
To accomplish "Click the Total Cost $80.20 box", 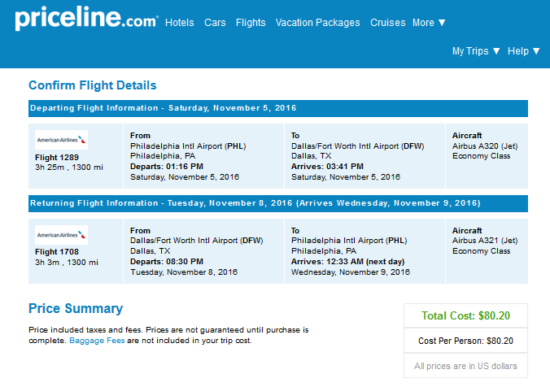I will tap(465, 315).
